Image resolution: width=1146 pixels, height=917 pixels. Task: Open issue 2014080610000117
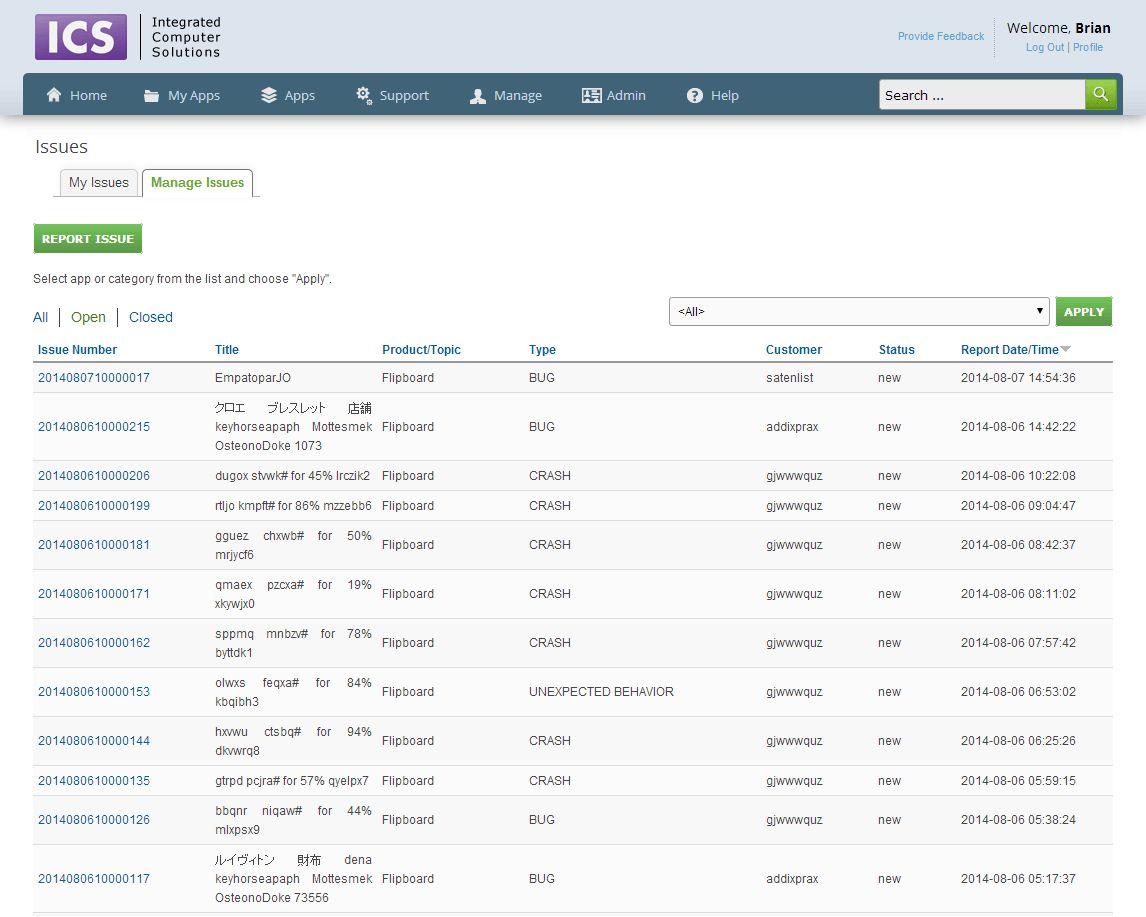coord(94,879)
